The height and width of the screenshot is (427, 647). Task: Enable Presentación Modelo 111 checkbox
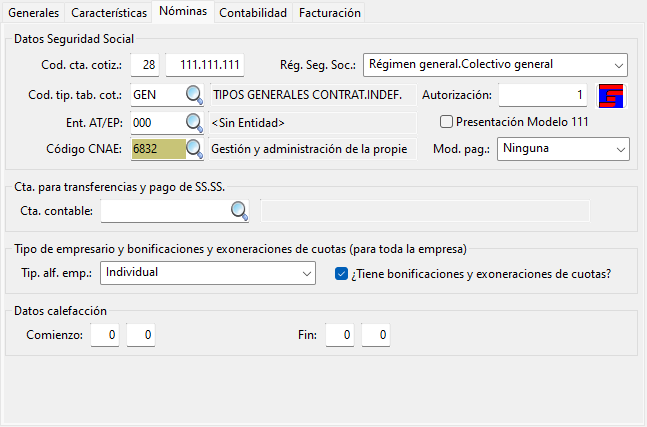(x=446, y=122)
